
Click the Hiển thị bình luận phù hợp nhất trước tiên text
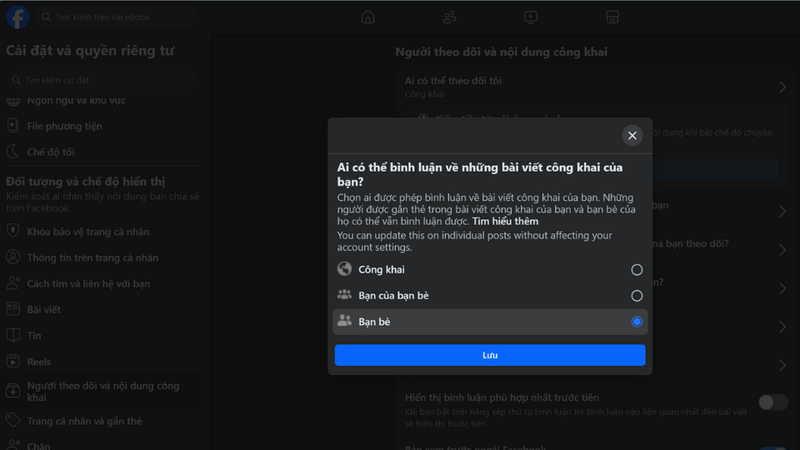point(502,397)
